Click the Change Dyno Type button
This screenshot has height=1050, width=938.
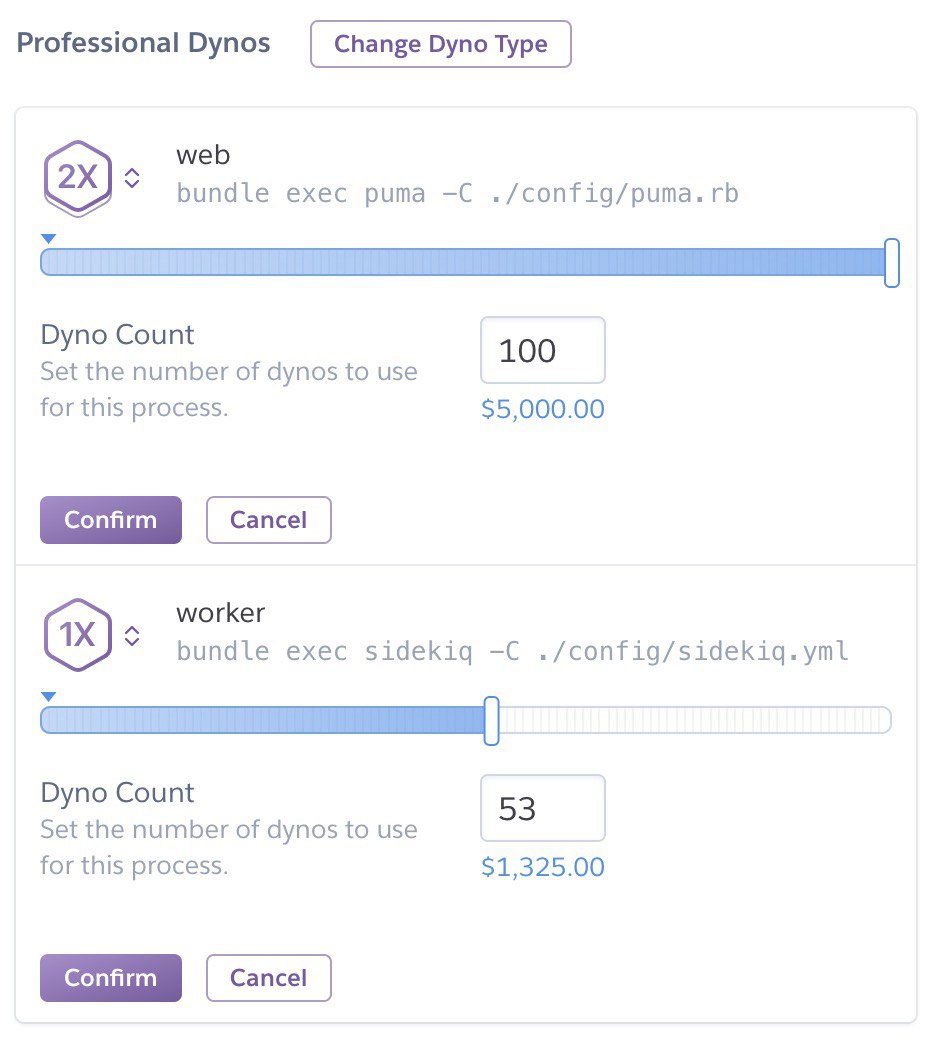(440, 45)
